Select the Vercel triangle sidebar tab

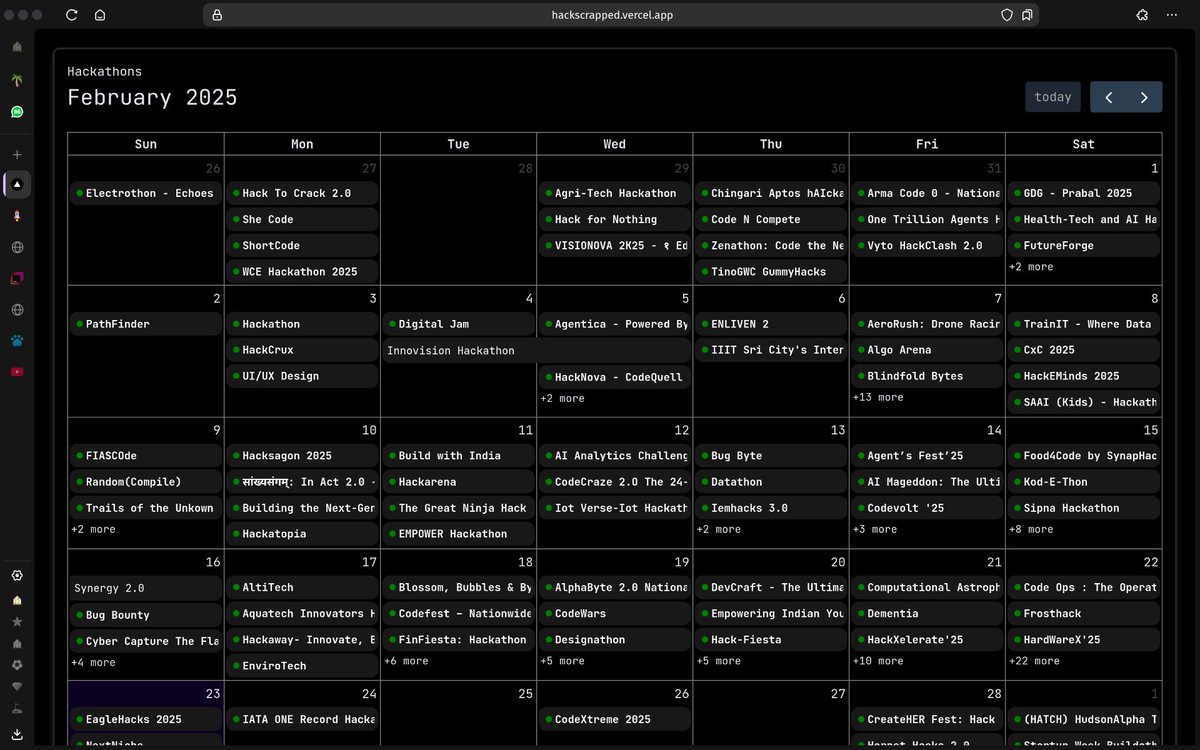click(x=18, y=184)
